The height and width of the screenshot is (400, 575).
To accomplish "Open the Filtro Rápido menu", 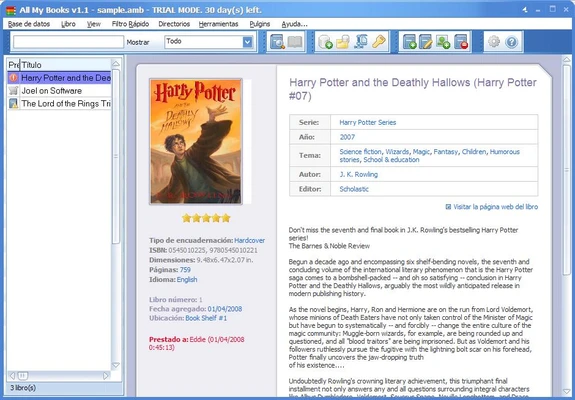I will coord(130,24).
